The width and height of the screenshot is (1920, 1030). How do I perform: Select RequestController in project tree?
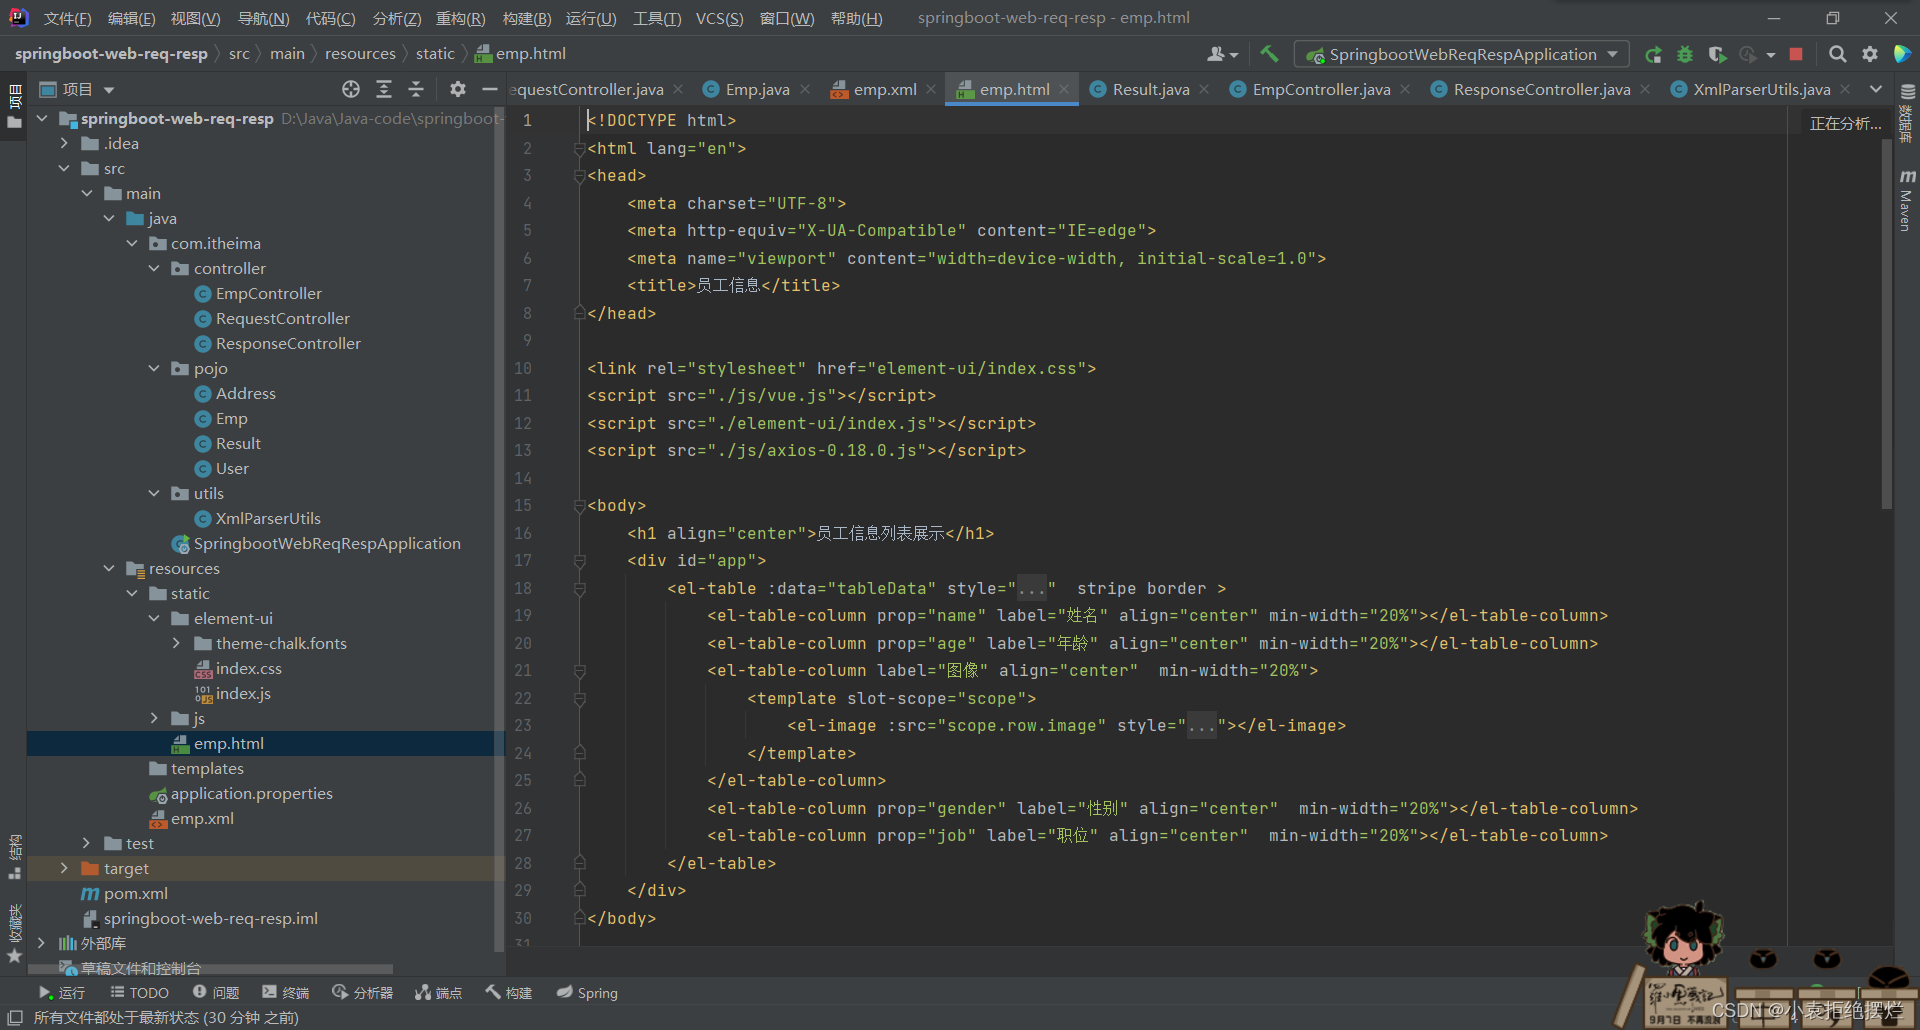(x=282, y=319)
